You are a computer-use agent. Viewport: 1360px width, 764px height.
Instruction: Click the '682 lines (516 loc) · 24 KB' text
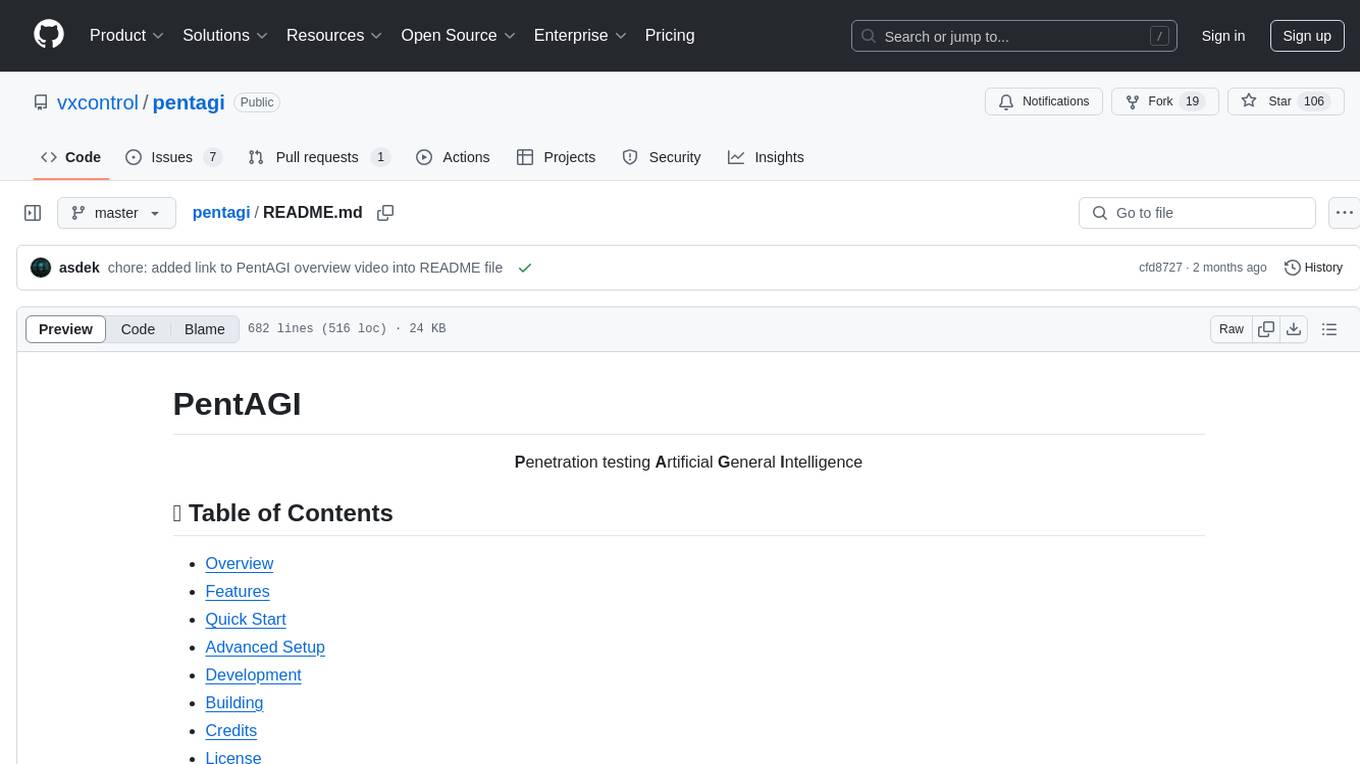346,329
